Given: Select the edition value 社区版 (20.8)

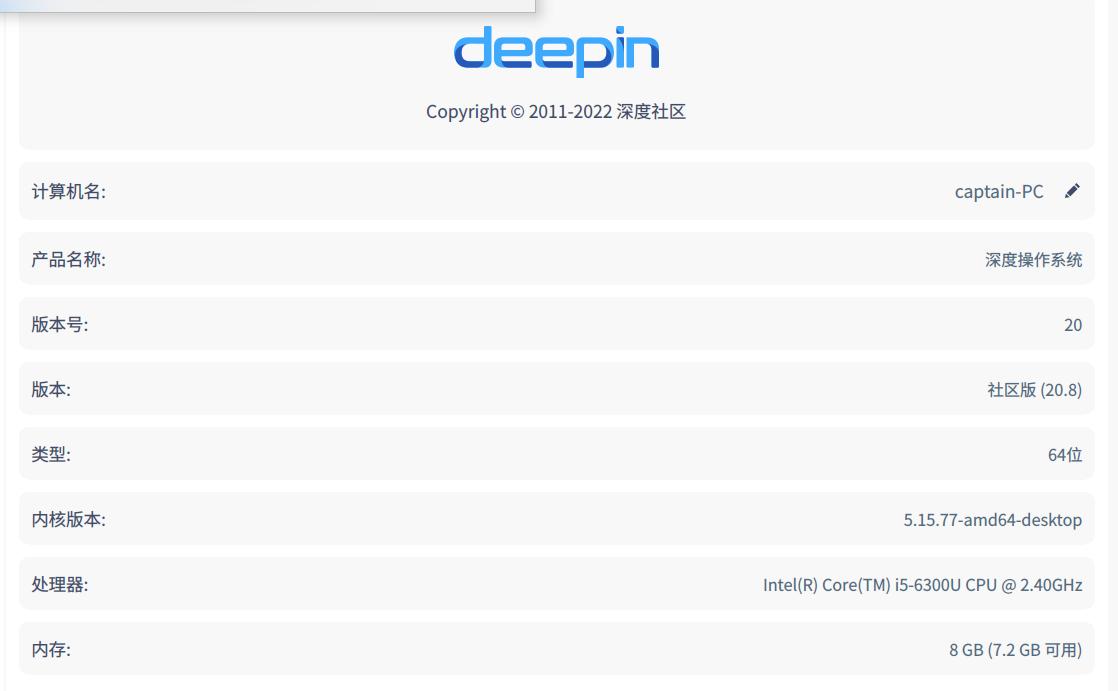Looking at the screenshot, I should (x=1035, y=390).
